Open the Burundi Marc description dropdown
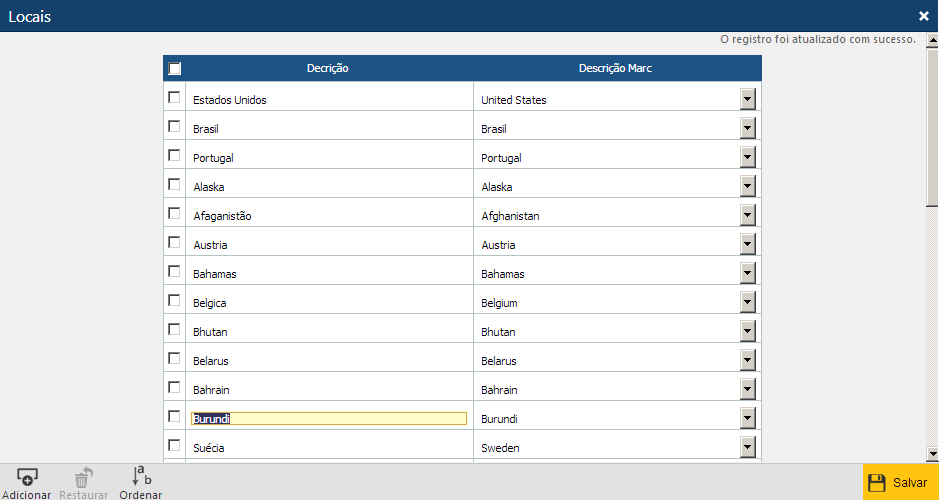 click(747, 418)
